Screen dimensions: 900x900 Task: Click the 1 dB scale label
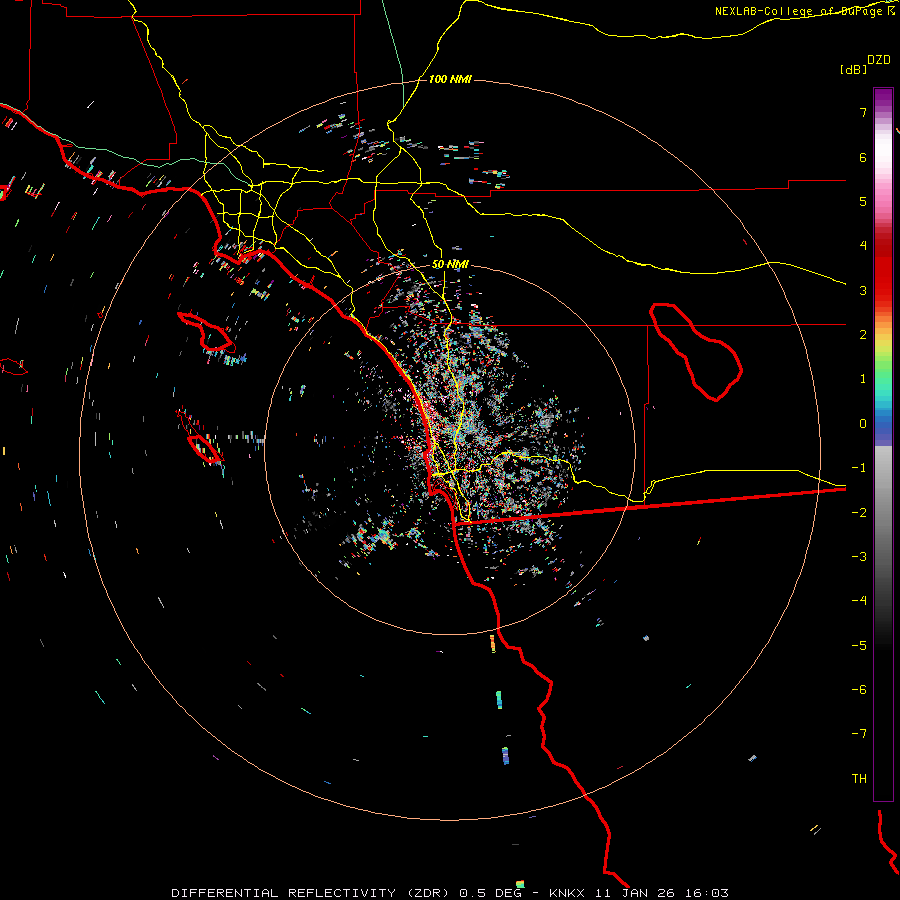point(863,379)
